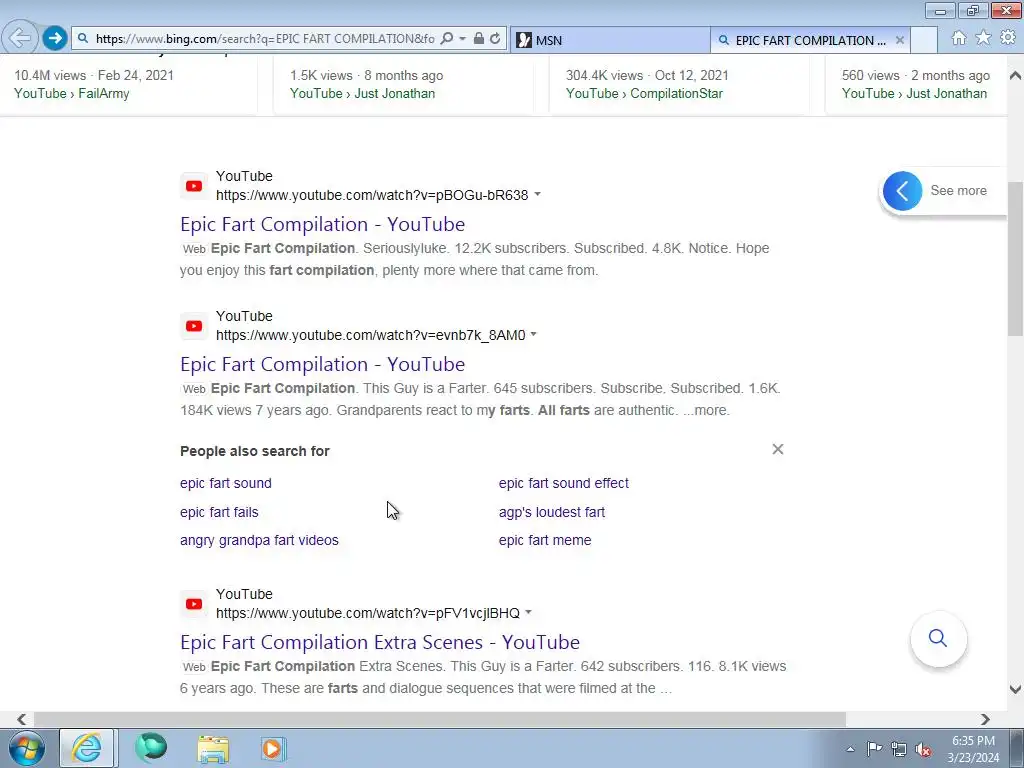Click the vertical scrollbar down arrow
Image resolution: width=1024 pixels, height=768 pixels.
[x=1015, y=690]
